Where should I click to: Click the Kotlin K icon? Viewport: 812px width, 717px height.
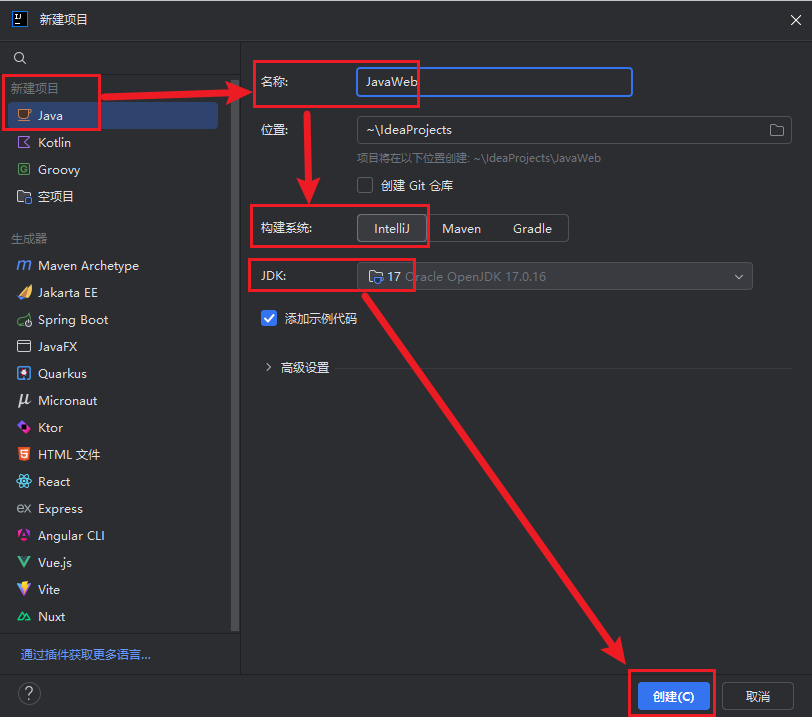coord(24,142)
